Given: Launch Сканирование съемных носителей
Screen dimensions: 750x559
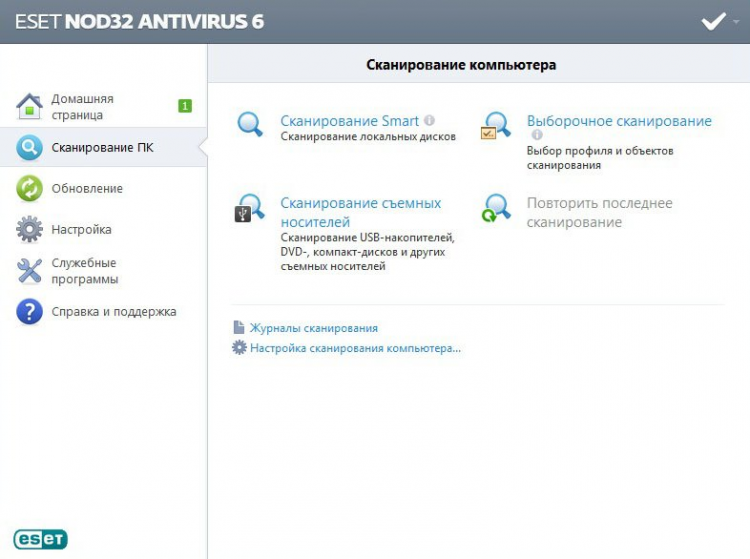Looking at the screenshot, I should 361,213.
